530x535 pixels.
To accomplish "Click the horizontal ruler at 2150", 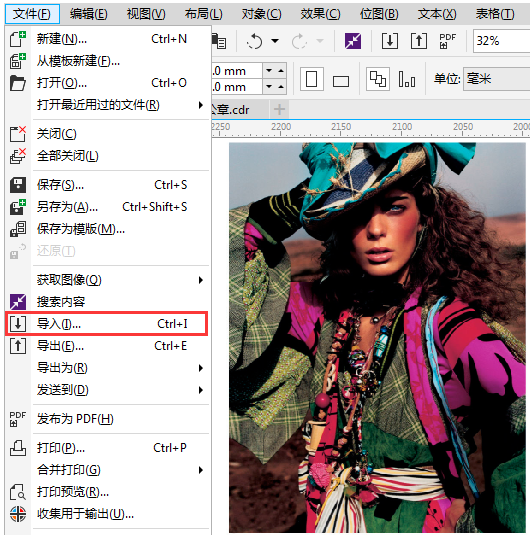I will (x=341, y=127).
